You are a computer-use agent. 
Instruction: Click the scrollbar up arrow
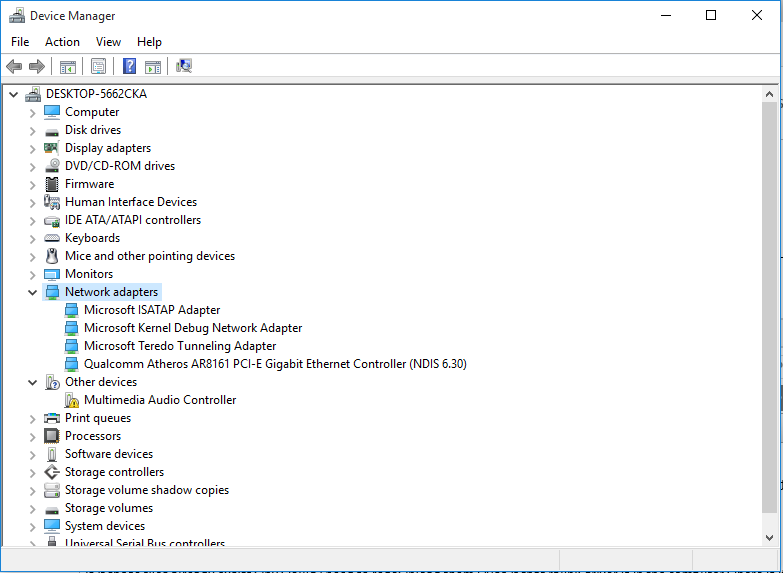(x=769, y=94)
